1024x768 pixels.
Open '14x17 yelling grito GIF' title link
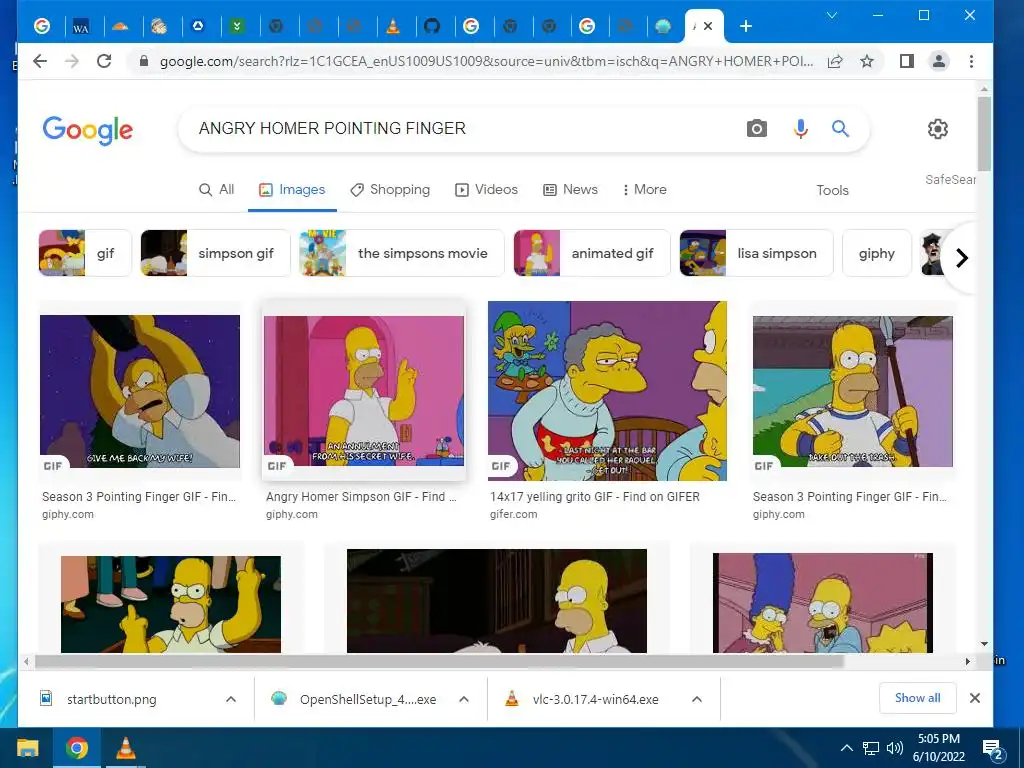point(594,497)
